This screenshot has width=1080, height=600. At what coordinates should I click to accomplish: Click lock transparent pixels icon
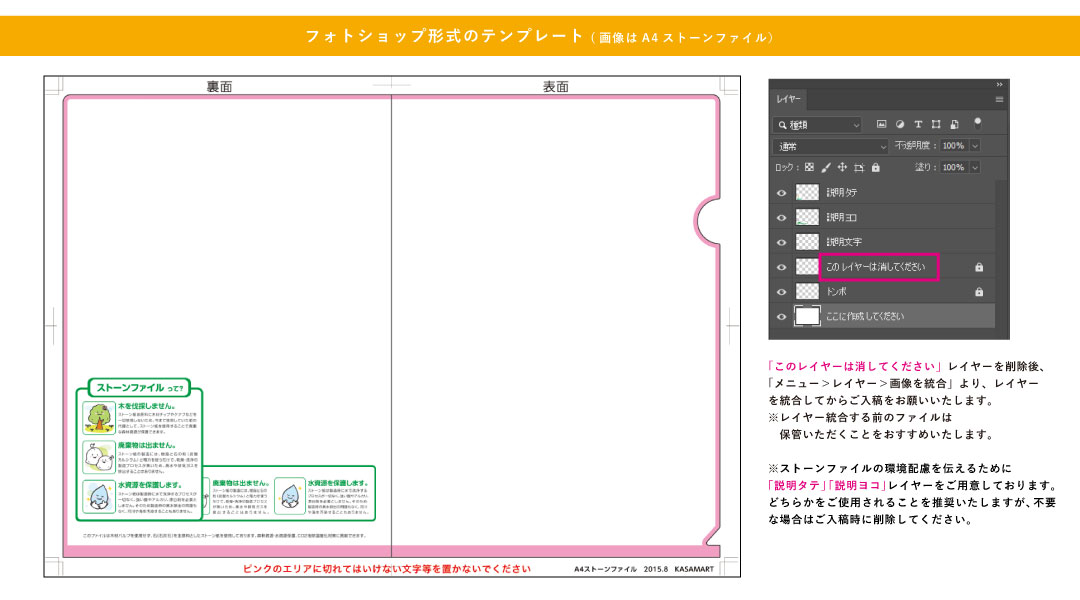tap(810, 168)
